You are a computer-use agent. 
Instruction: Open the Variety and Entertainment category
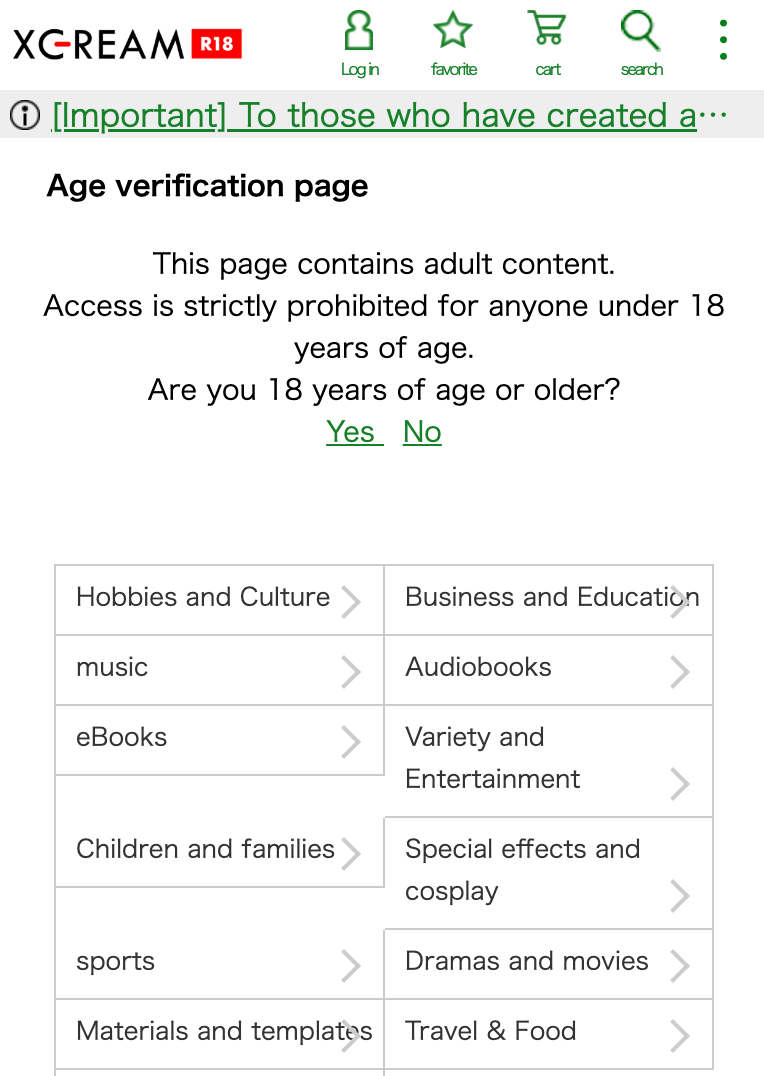point(493,758)
